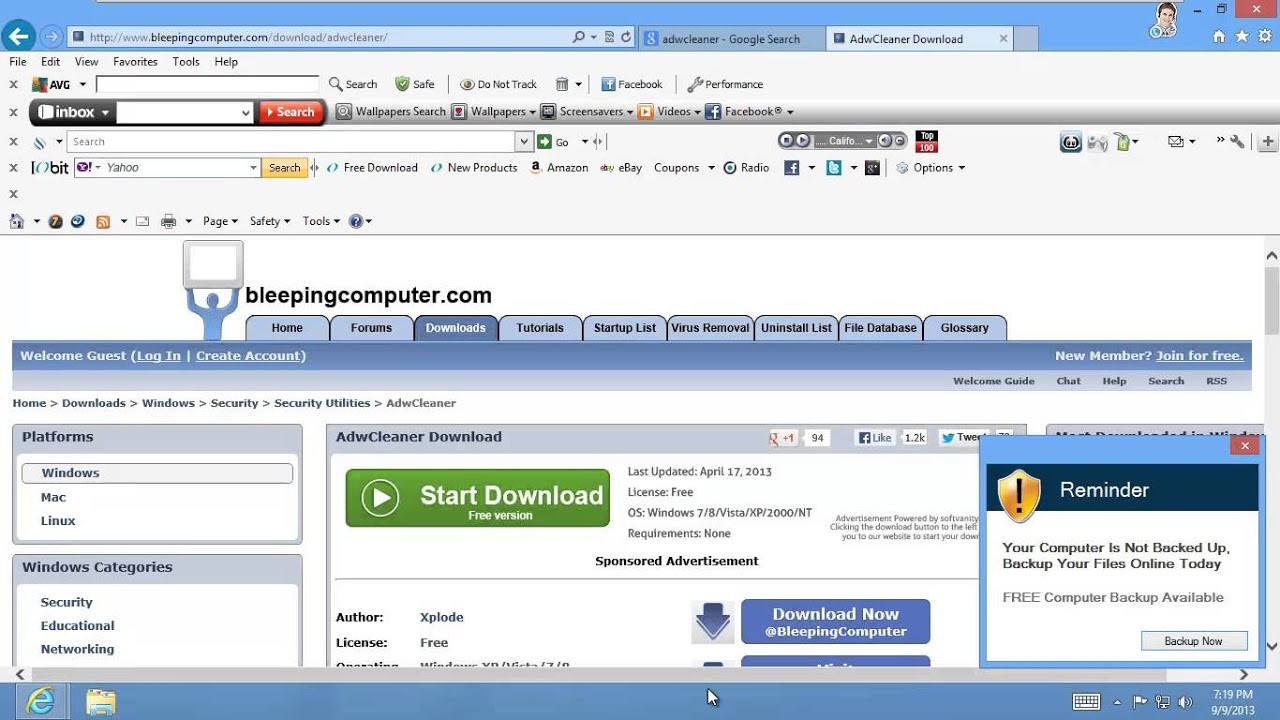Open File Explorer from the taskbar
1280x720 pixels.
click(100, 701)
